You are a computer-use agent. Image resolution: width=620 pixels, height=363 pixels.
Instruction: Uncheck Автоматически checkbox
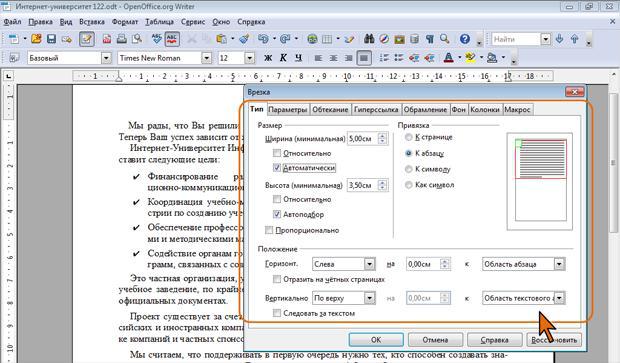coord(277,168)
